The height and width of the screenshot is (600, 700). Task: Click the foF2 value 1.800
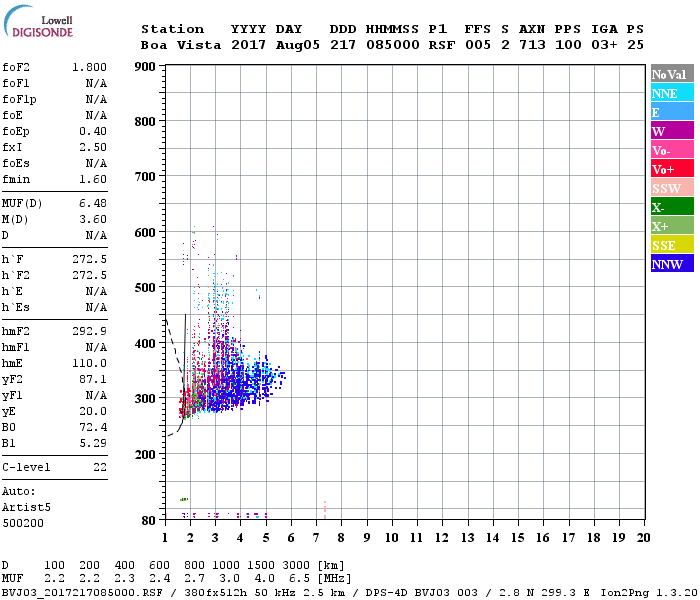90,66
